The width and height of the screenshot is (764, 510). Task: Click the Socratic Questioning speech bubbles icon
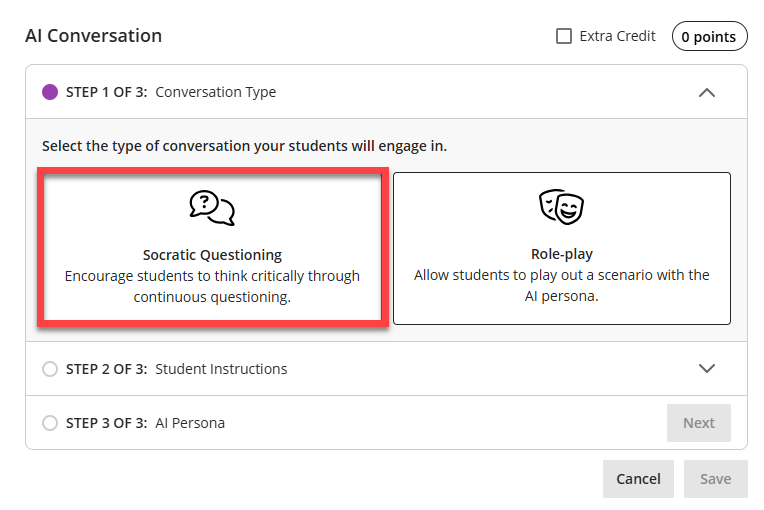212,207
